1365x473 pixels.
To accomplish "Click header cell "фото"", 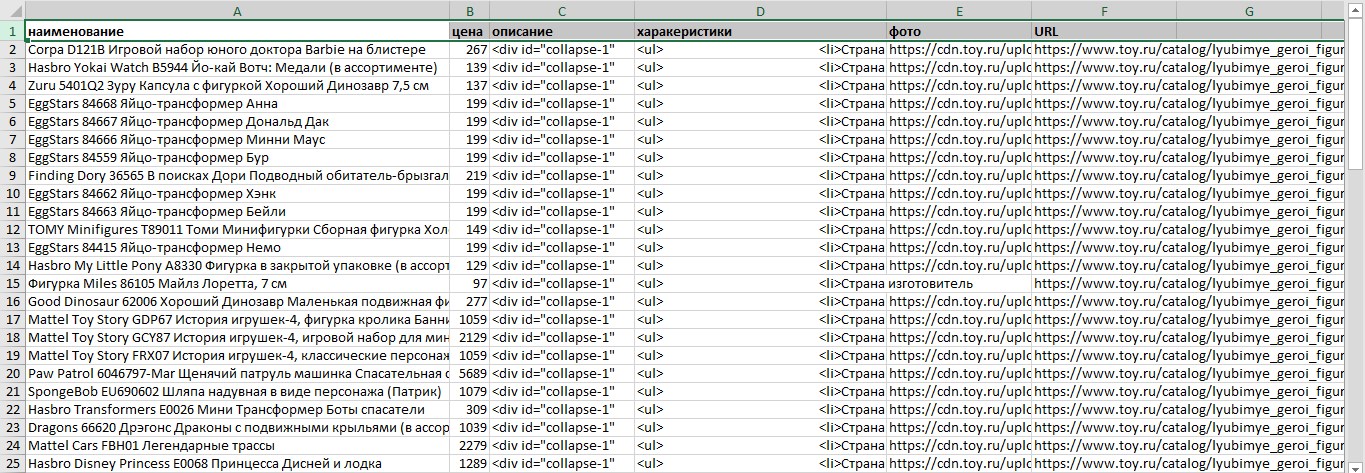I will click(x=959, y=31).
